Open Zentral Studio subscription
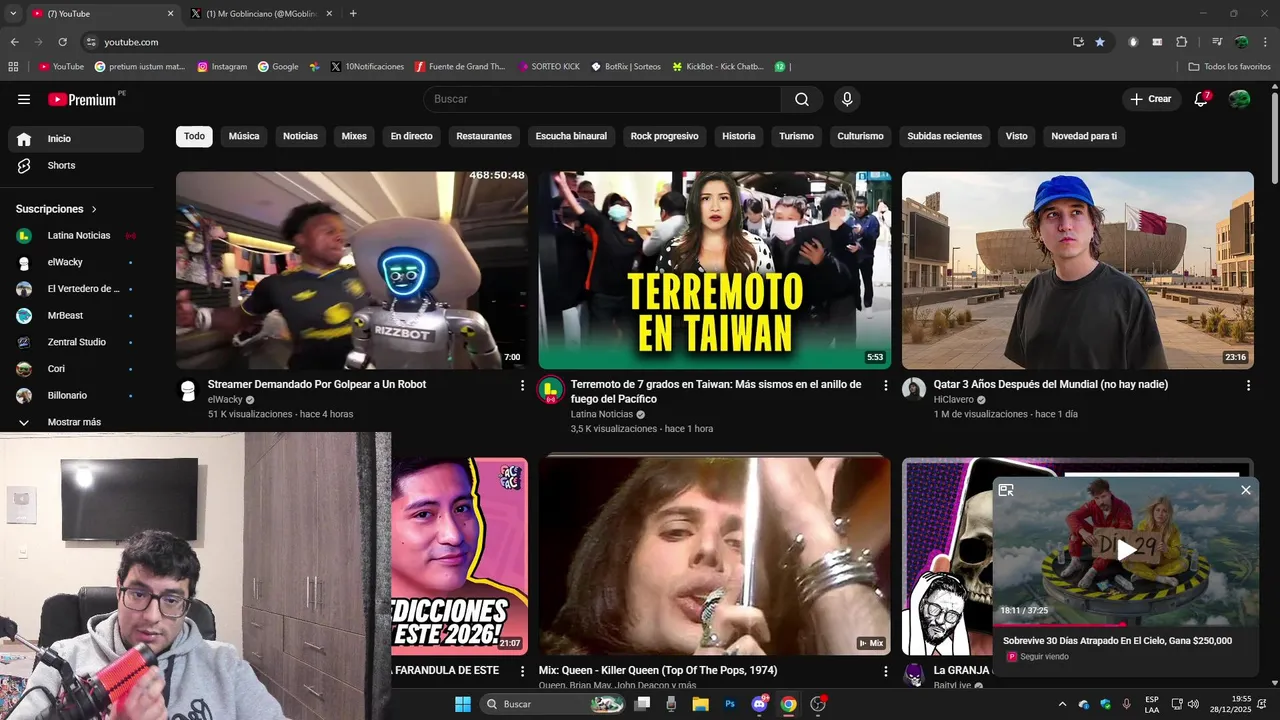The width and height of the screenshot is (1280, 720). (76, 342)
